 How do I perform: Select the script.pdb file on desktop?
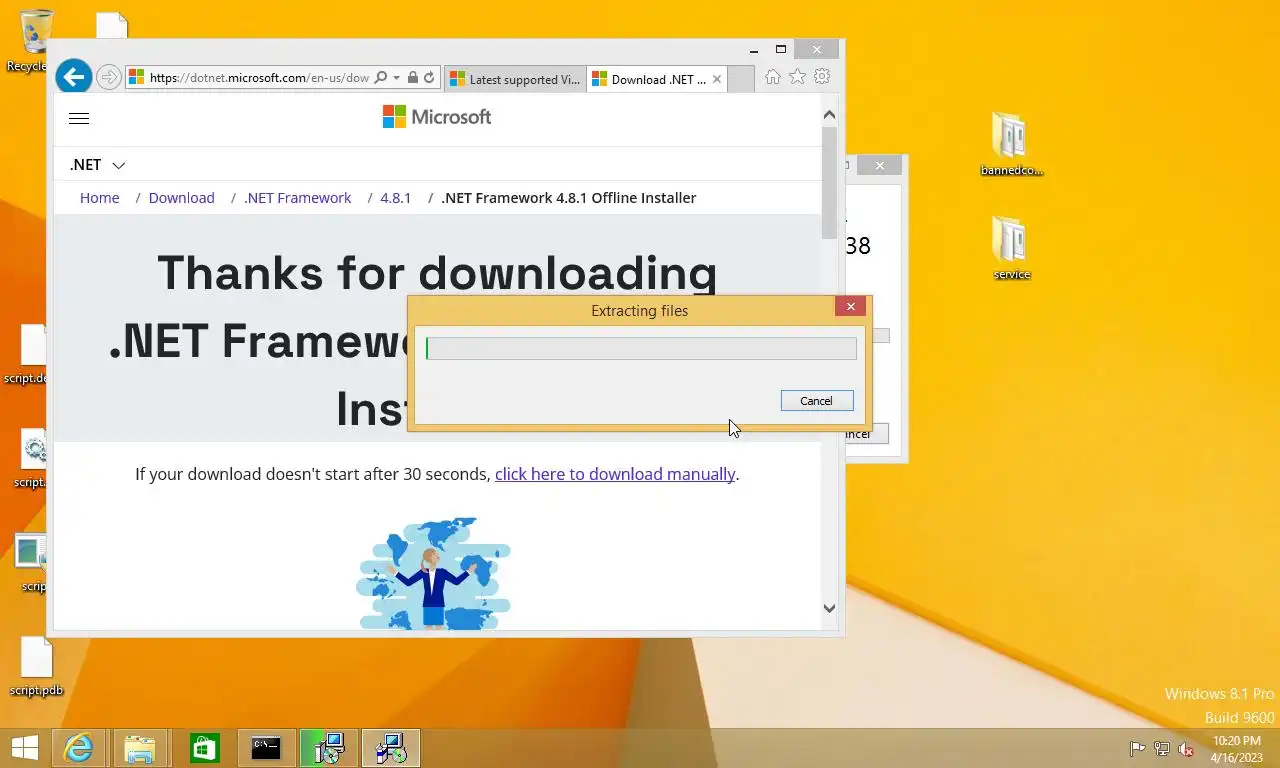click(36, 667)
